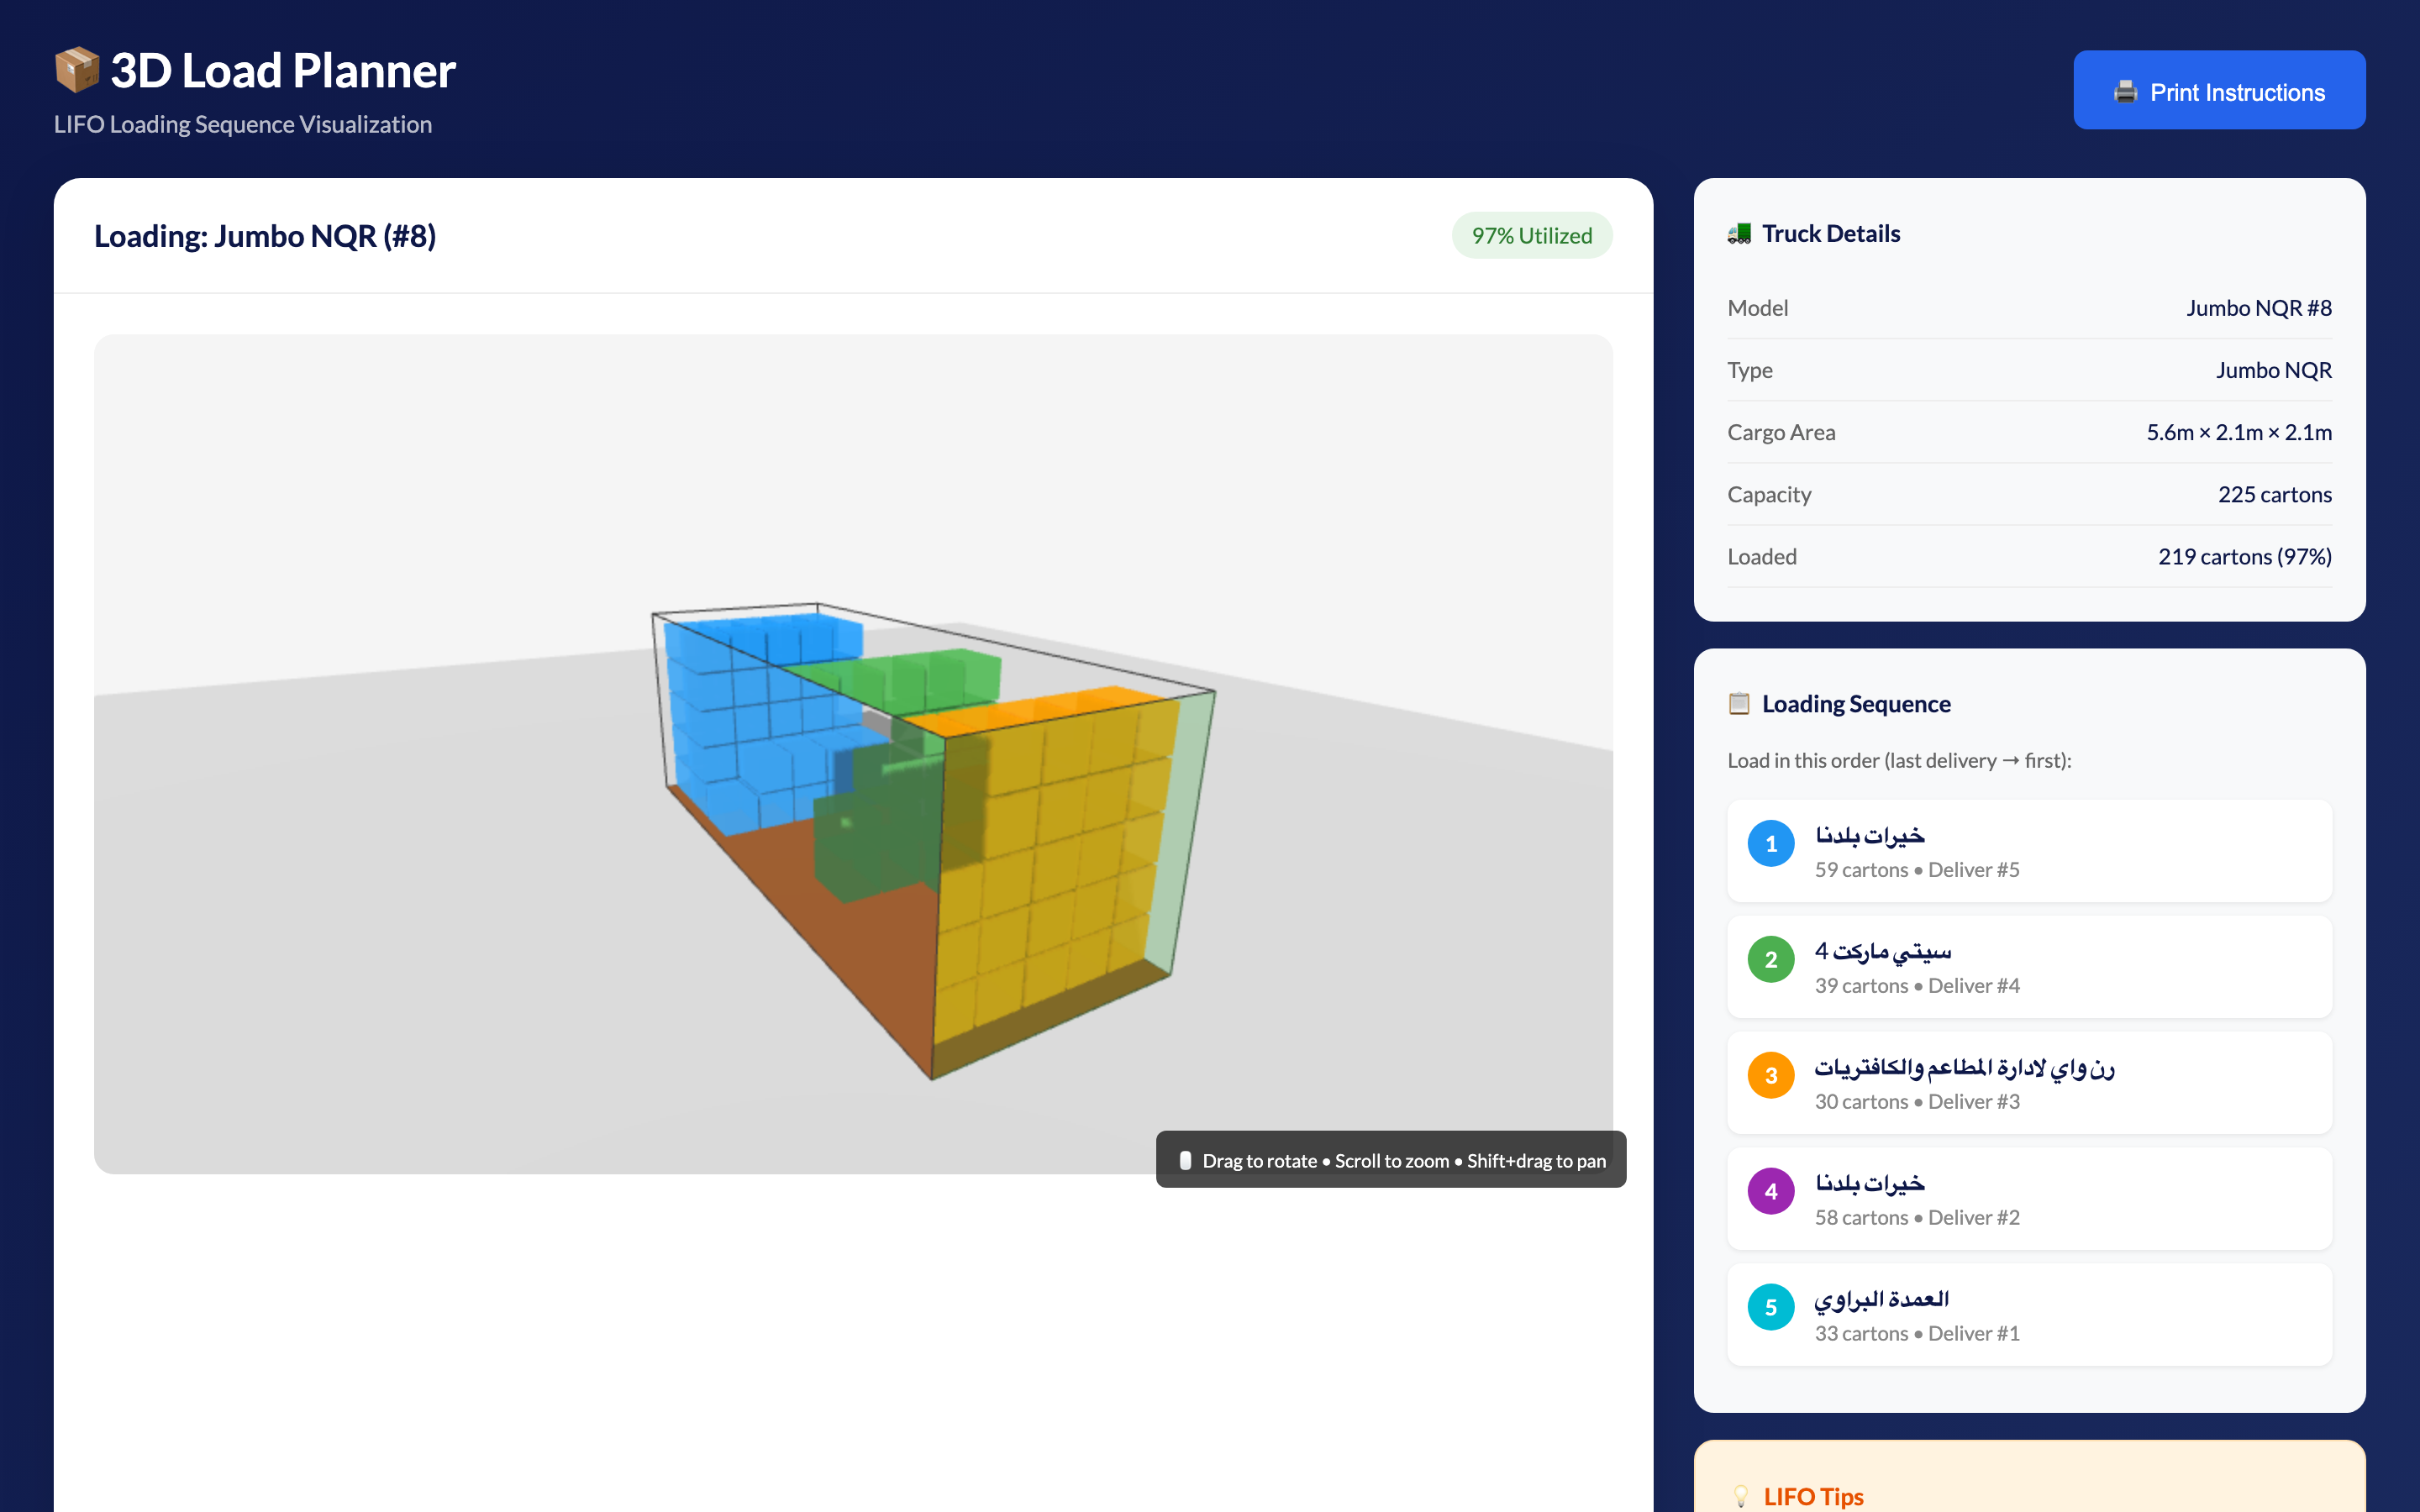
Task: Click the Print Instructions button
Action: (2219, 90)
